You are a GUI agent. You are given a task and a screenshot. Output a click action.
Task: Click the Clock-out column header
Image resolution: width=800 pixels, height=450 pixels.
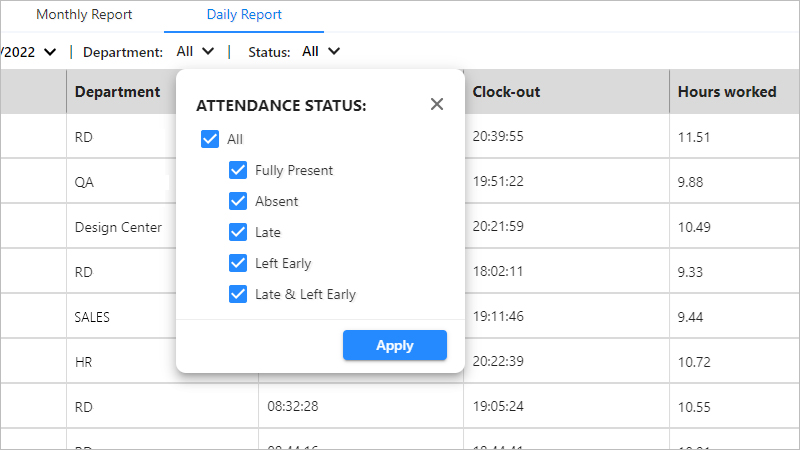point(506,92)
